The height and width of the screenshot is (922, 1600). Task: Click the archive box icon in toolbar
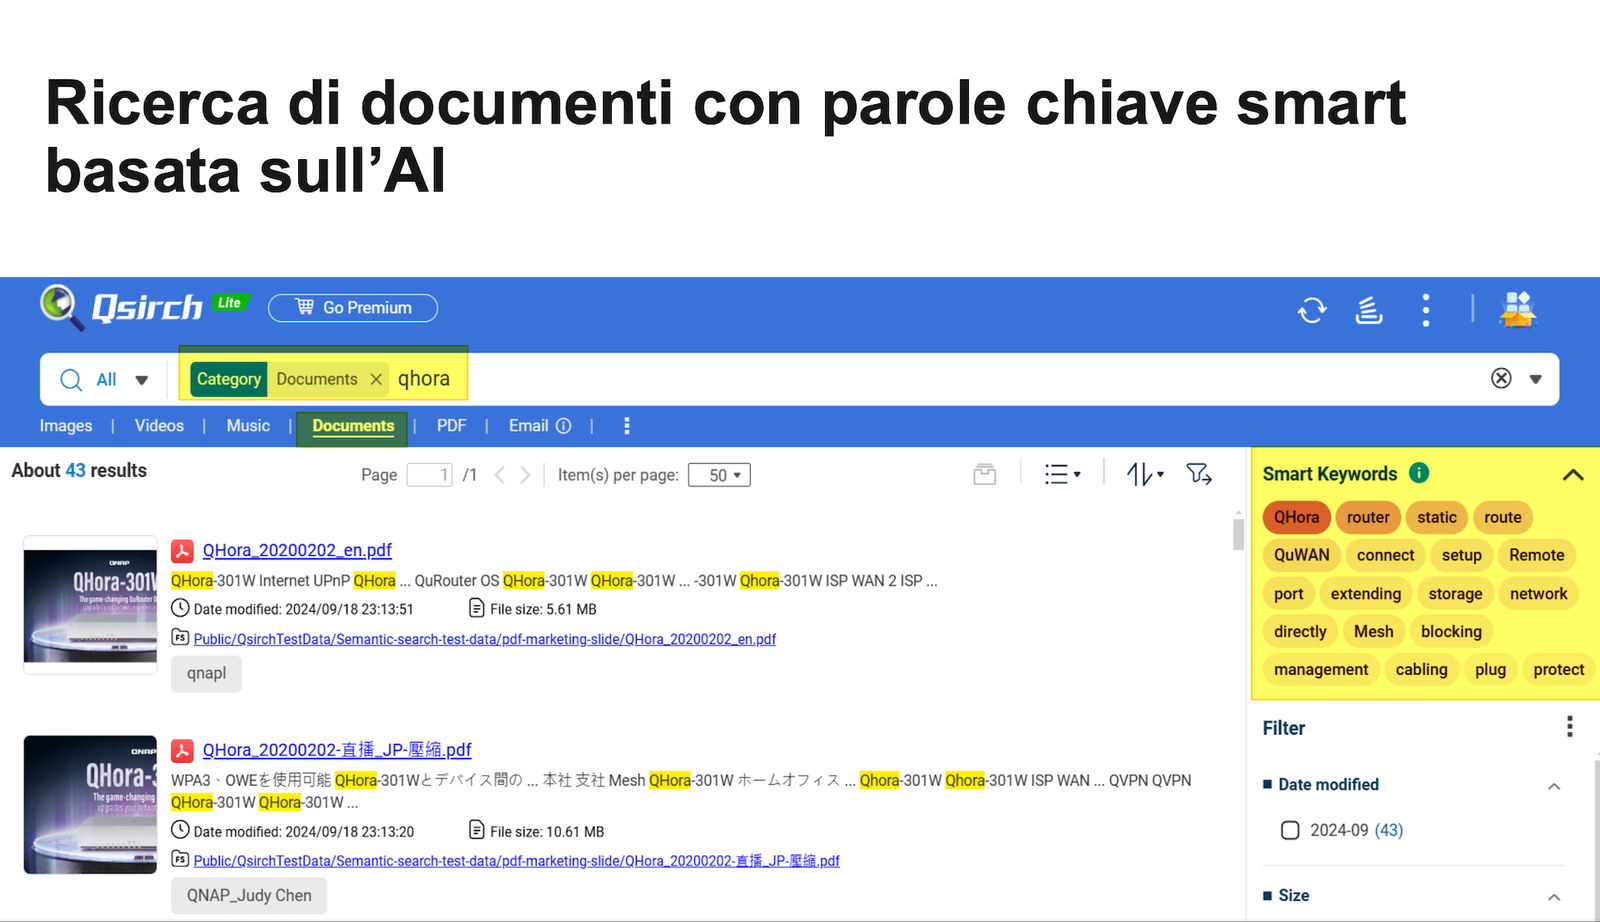[985, 474]
